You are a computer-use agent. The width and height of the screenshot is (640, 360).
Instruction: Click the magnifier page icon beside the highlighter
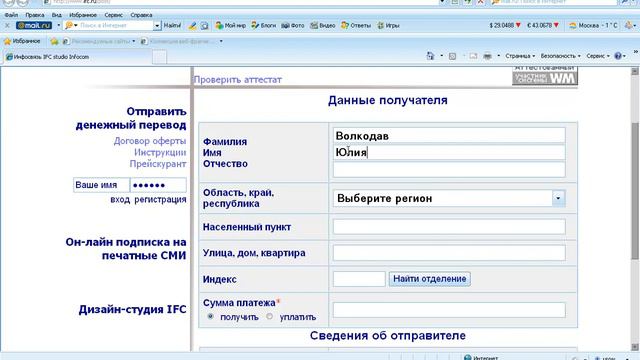(204, 26)
